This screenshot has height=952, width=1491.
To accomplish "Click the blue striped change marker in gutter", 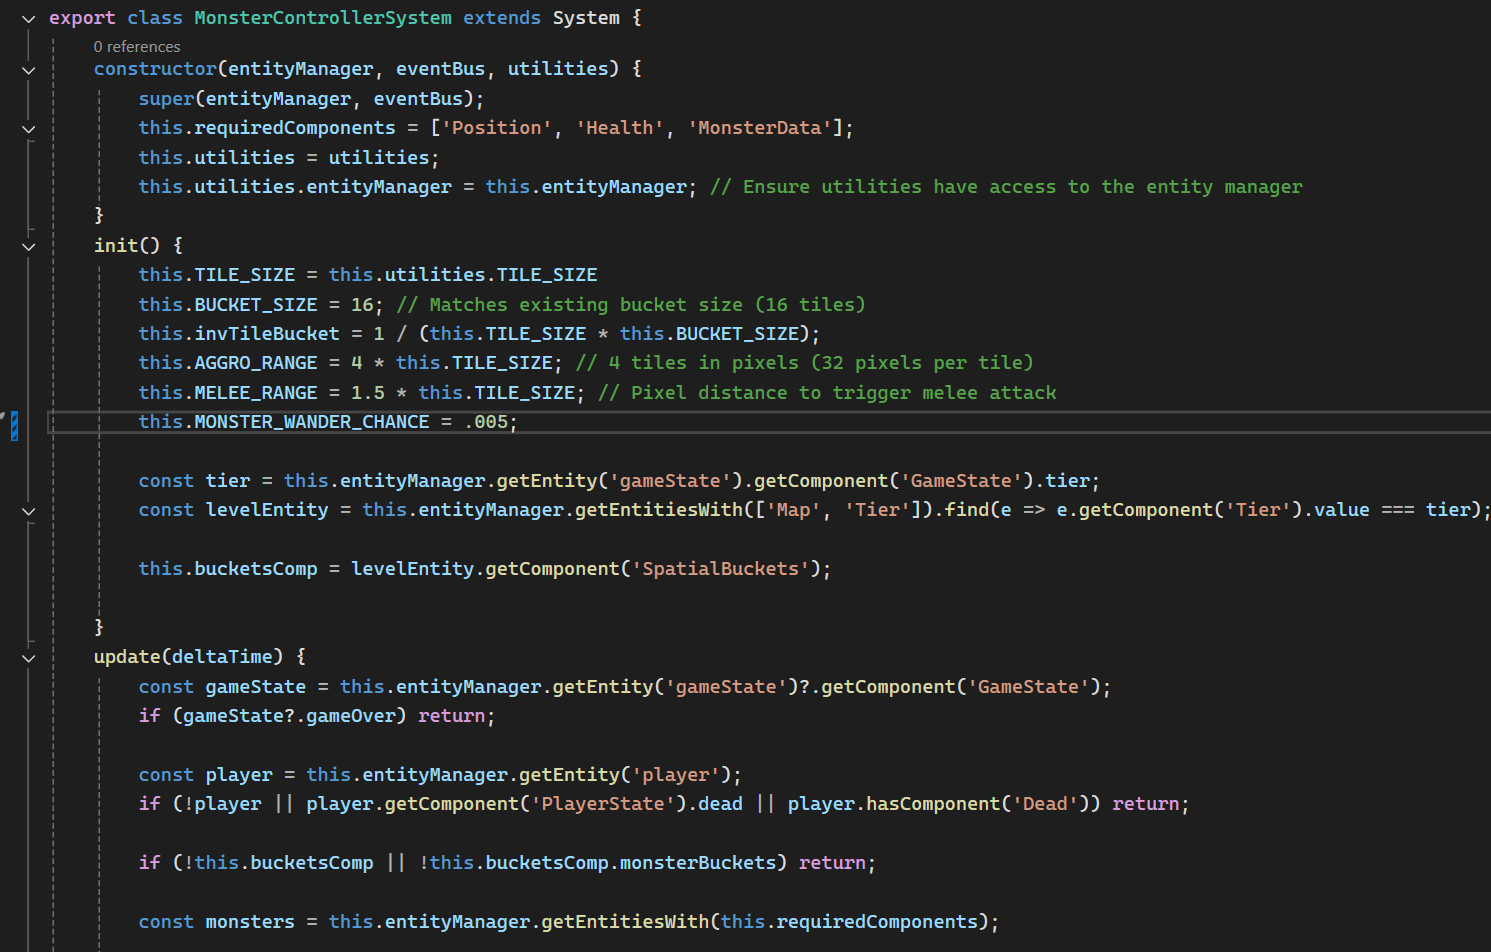I will click(x=14, y=424).
